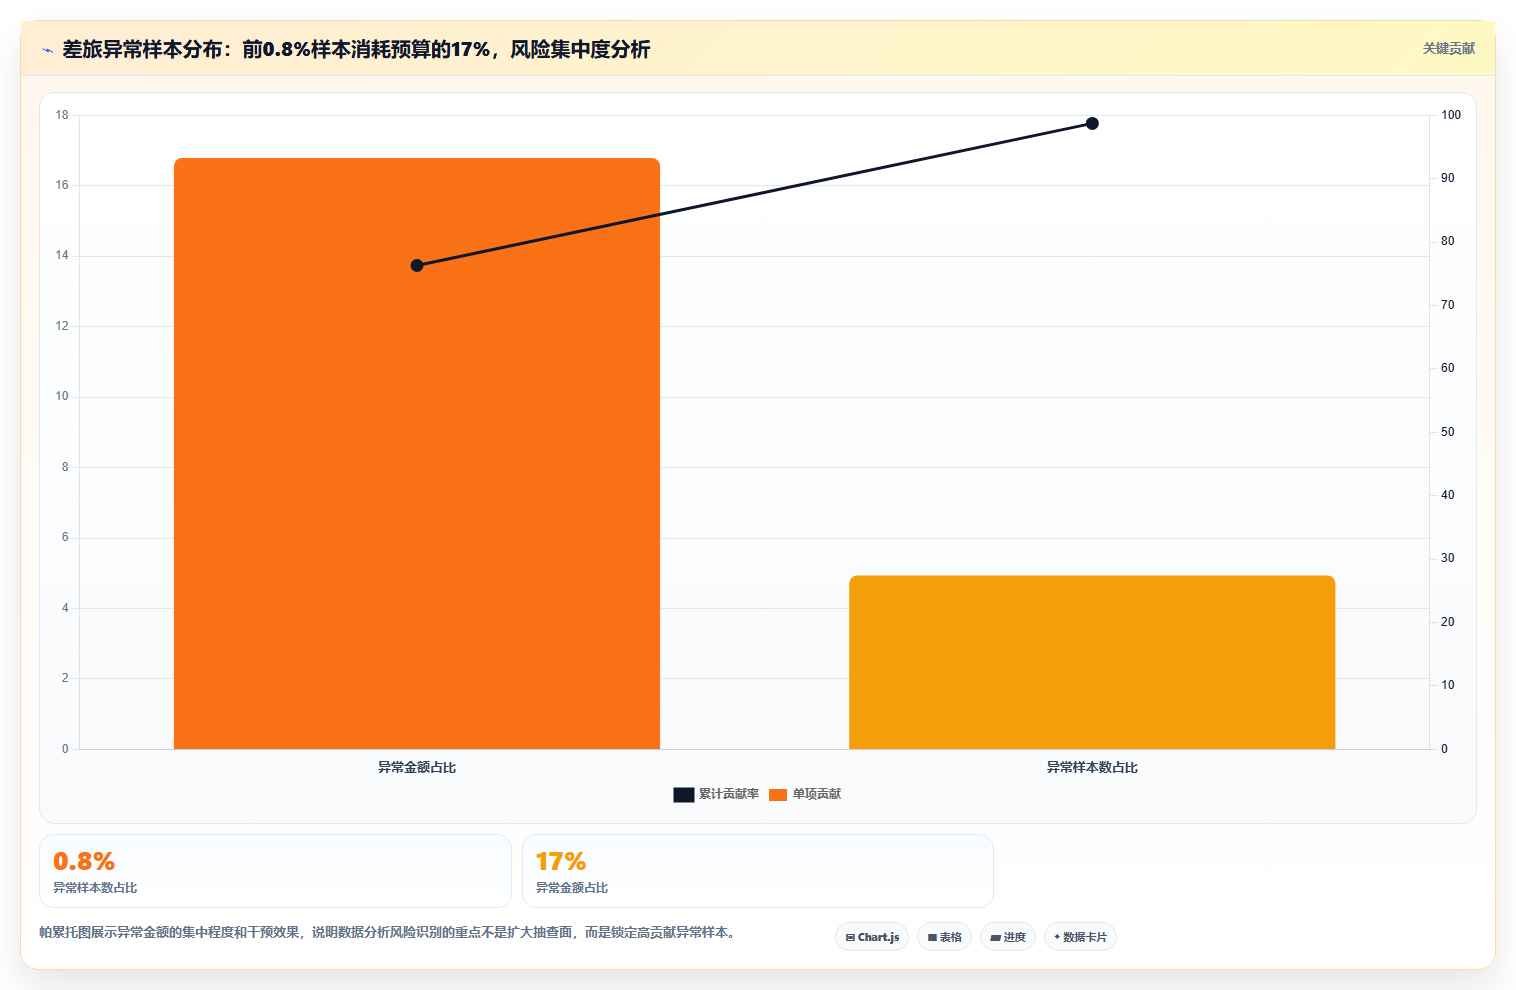The image size is (1516, 990).
Task: Click the line point above 异常金额占比
Action: click(x=417, y=265)
